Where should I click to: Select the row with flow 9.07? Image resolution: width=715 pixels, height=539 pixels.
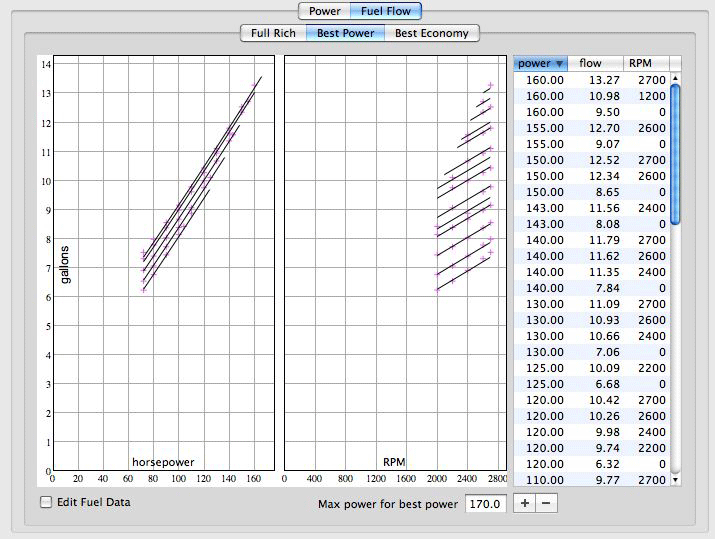tap(592, 144)
